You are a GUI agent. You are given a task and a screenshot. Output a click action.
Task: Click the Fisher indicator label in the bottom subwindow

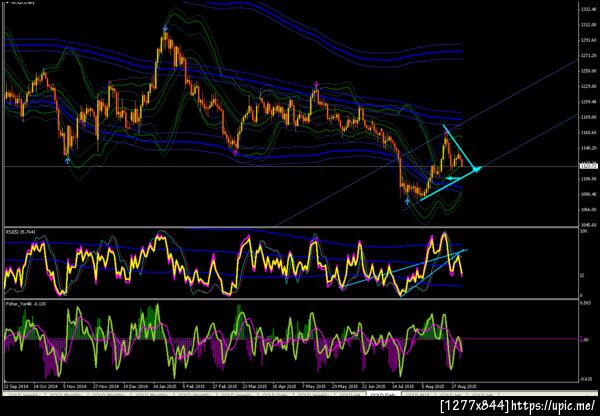(24, 304)
